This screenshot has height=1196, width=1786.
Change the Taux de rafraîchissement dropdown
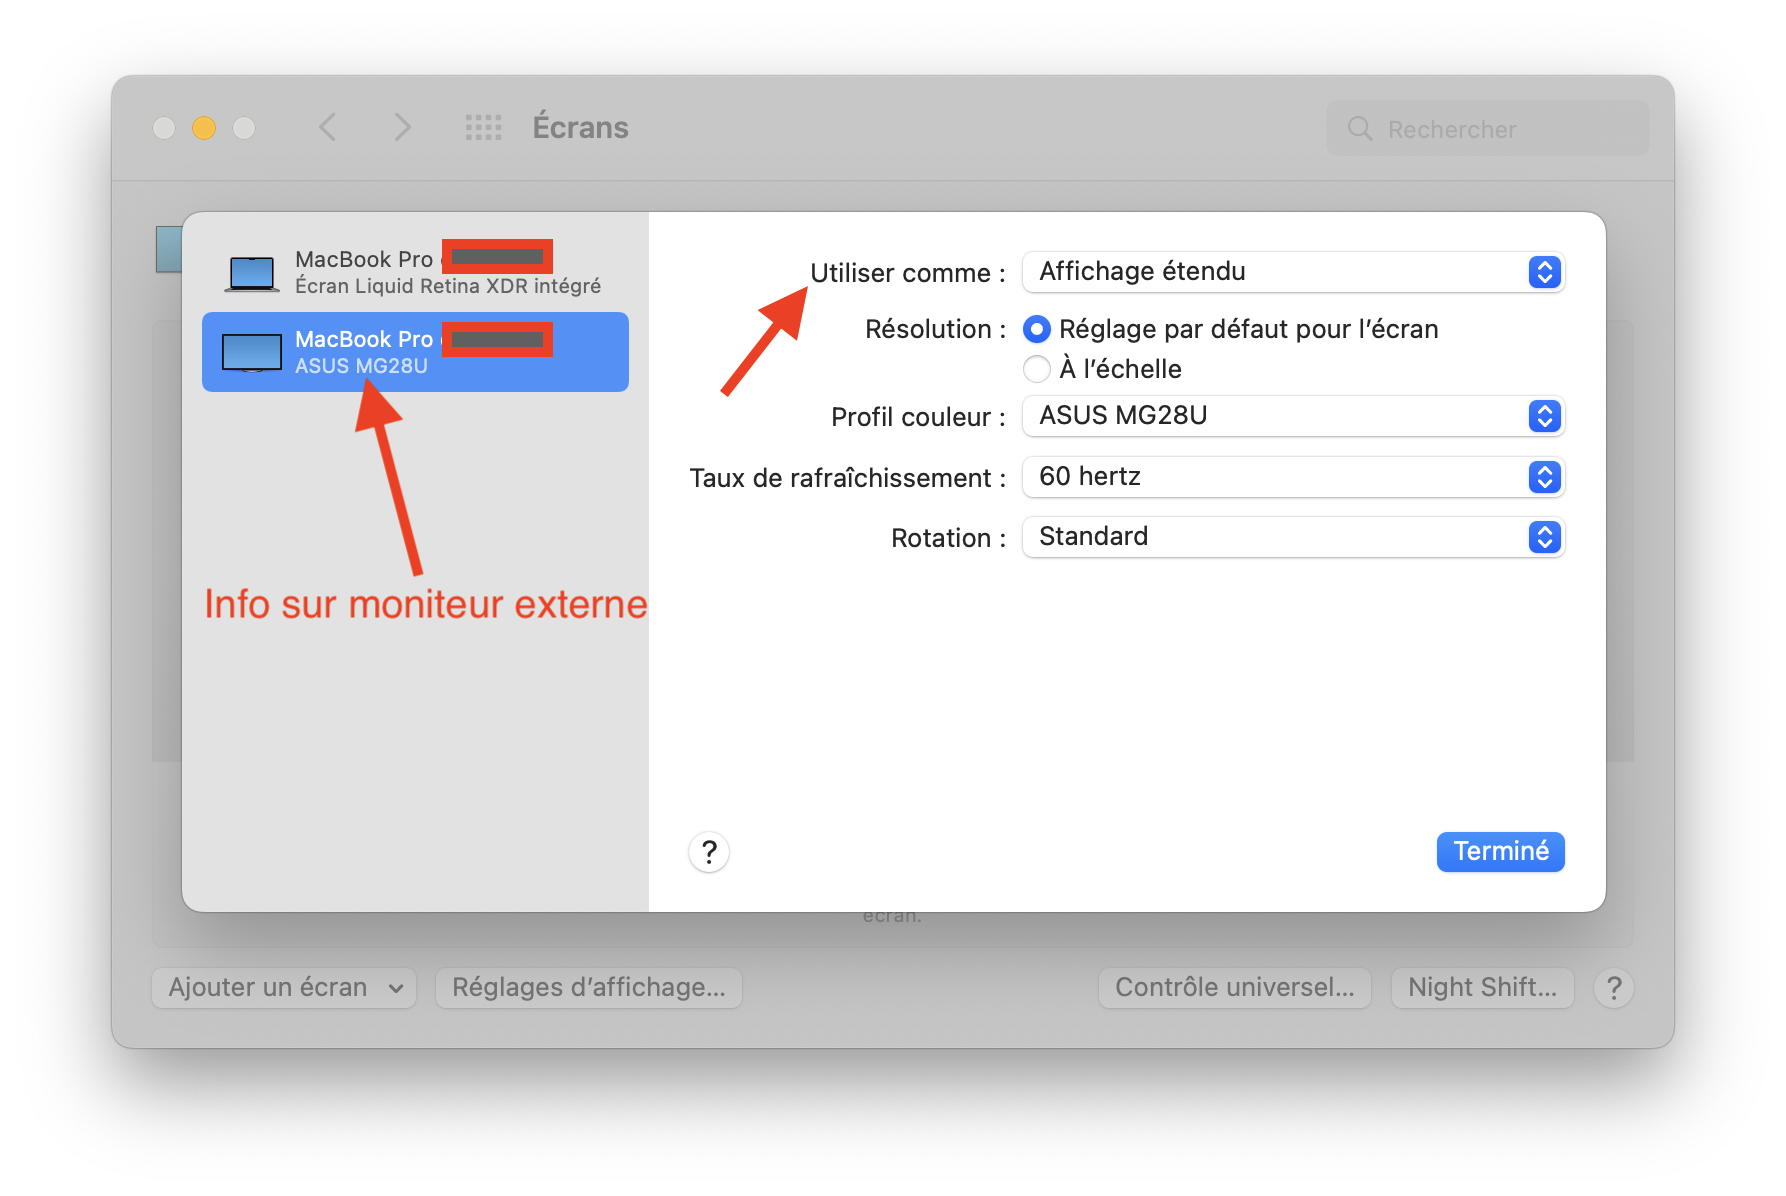pyautogui.click(x=1293, y=477)
